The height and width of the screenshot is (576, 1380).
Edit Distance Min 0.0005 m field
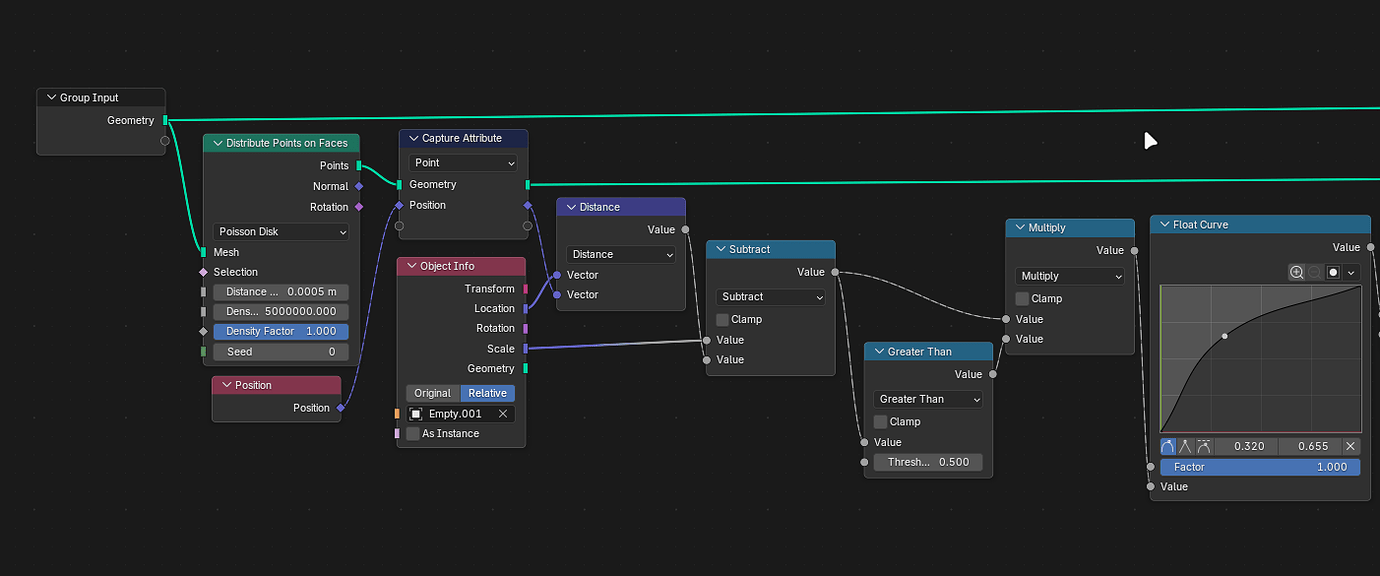(x=281, y=292)
